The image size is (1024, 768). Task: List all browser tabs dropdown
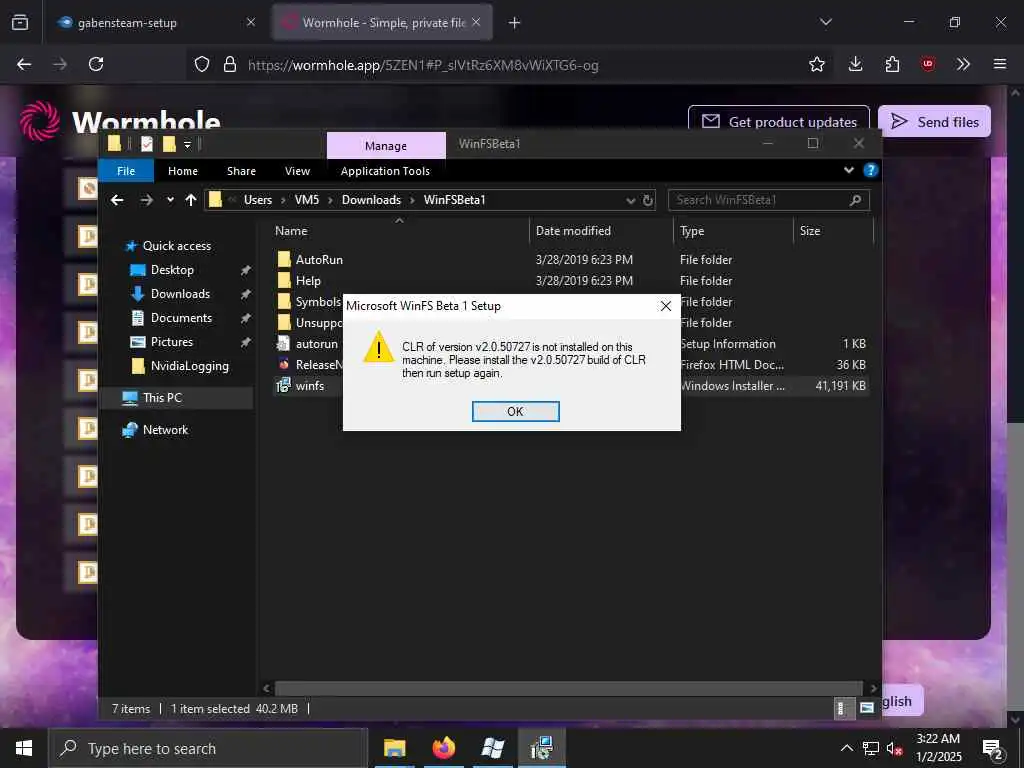point(825,22)
